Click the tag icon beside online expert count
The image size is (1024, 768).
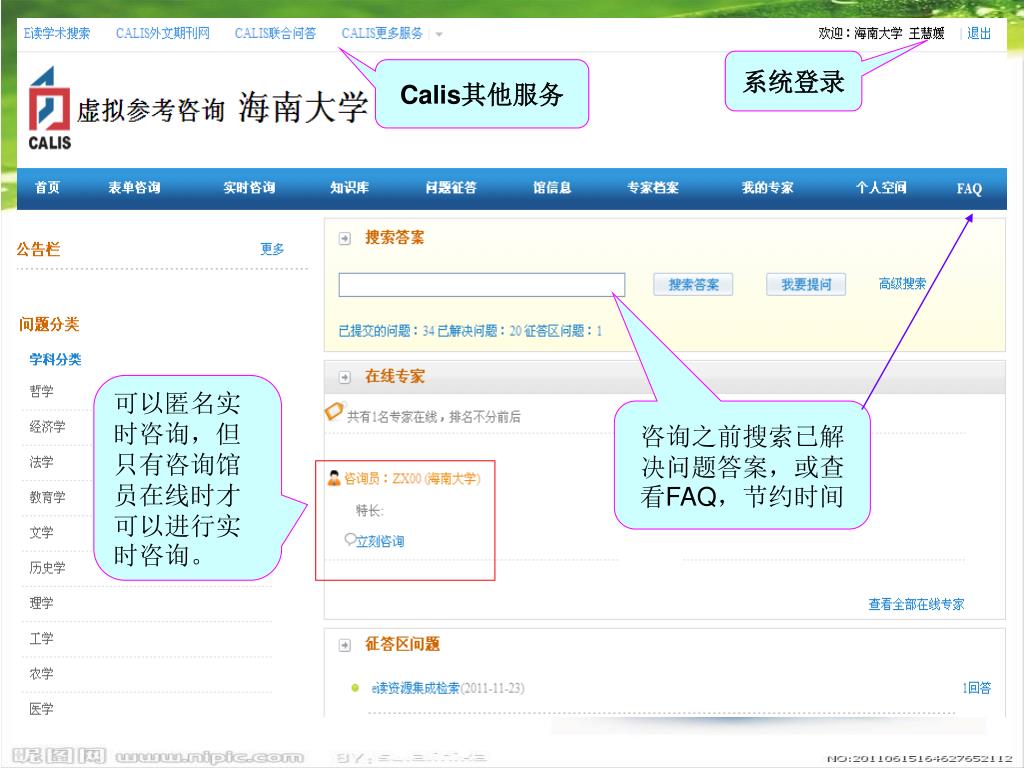coord(334,411)
